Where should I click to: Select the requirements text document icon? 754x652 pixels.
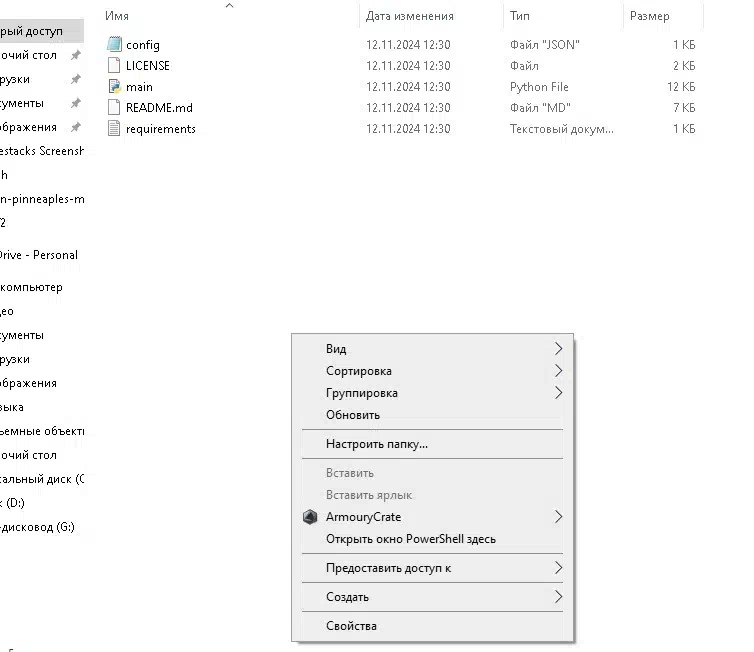pos(114,128)
